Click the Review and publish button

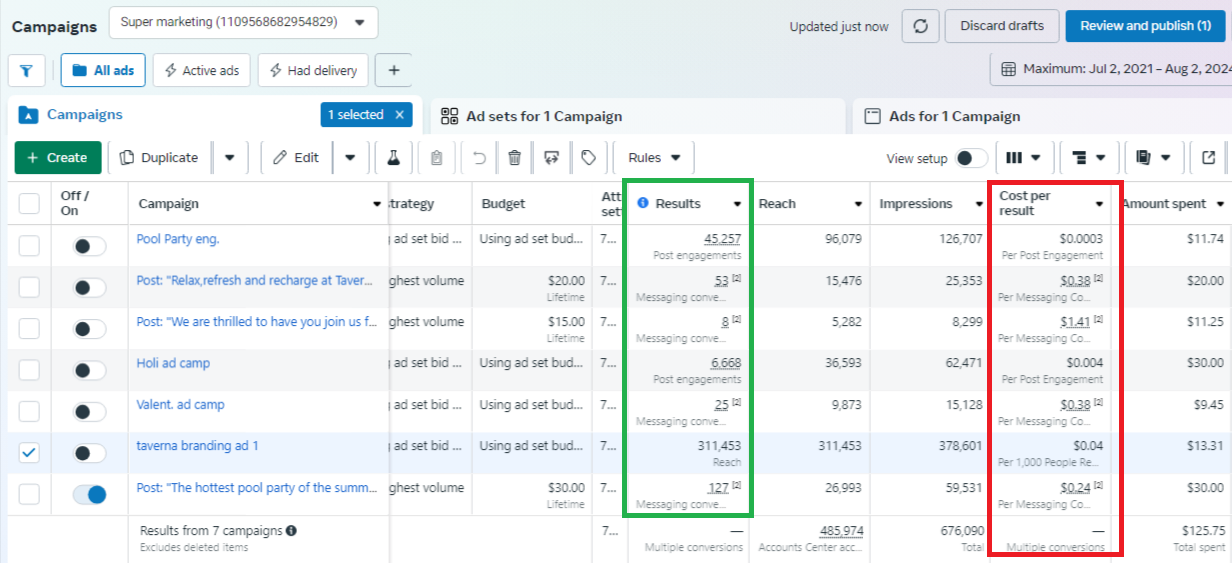1145,26
